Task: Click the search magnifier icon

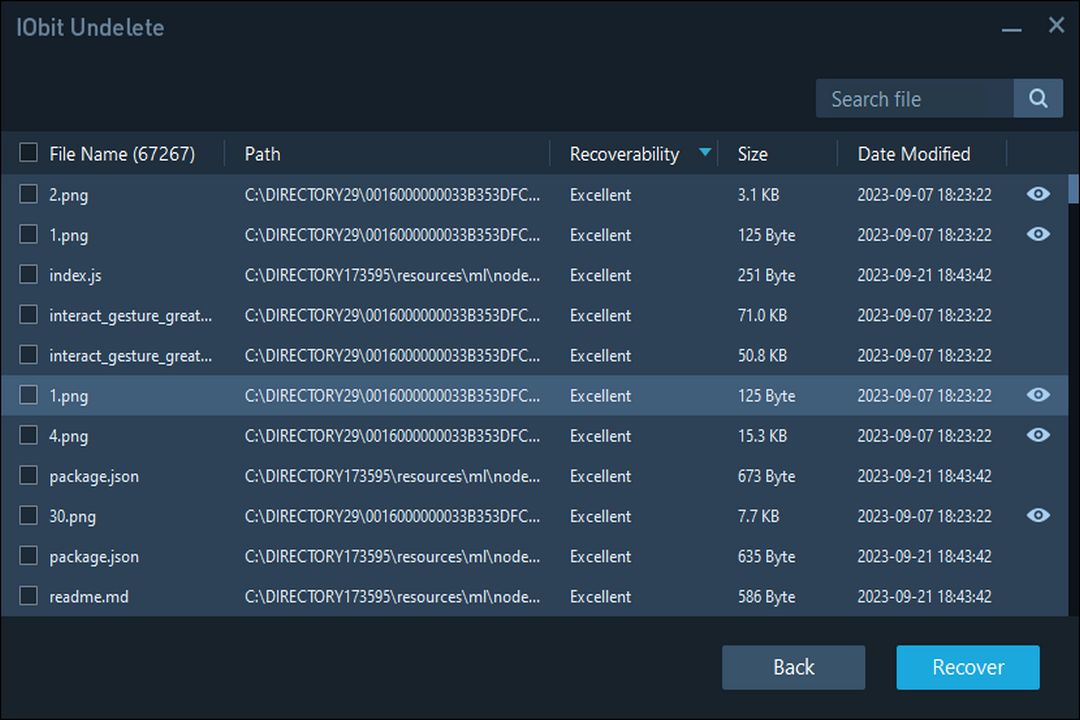Action: pyautogui.click(x=1038, y=98)
